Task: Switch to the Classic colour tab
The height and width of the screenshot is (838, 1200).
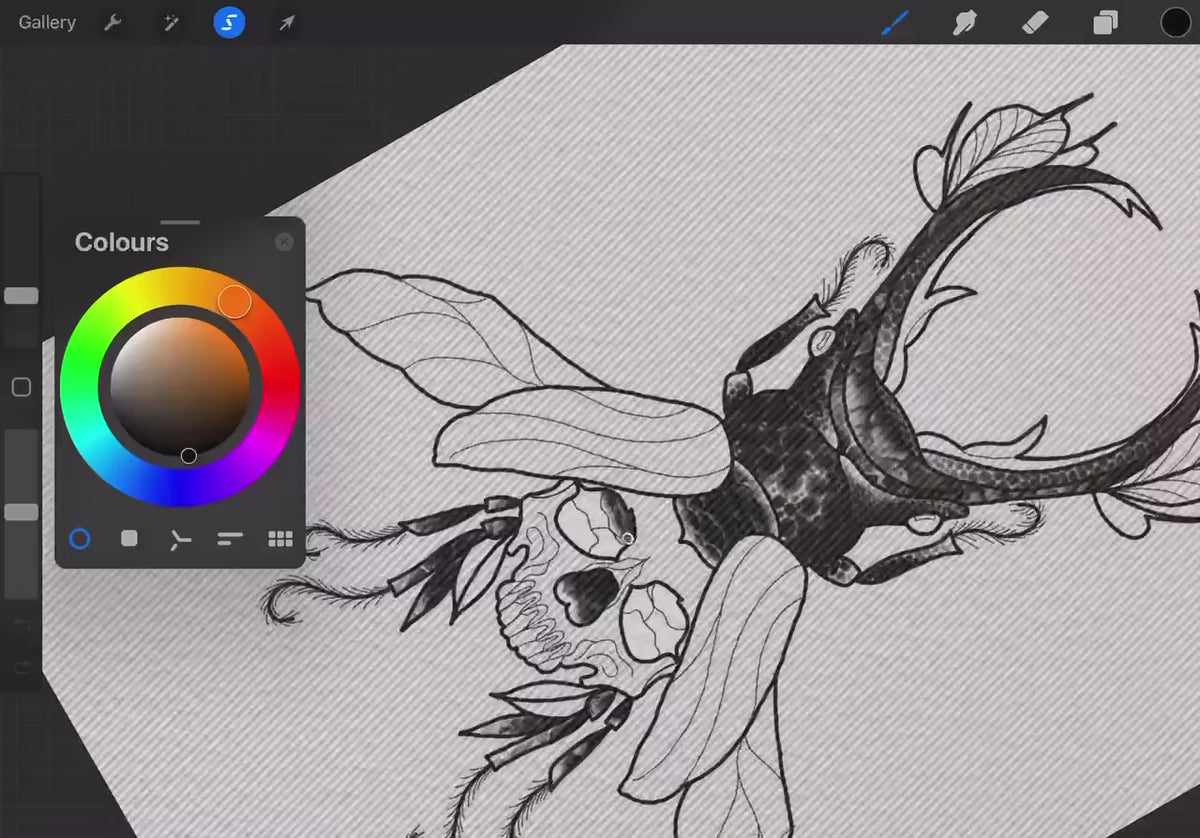Action: (x=129, y=539)
